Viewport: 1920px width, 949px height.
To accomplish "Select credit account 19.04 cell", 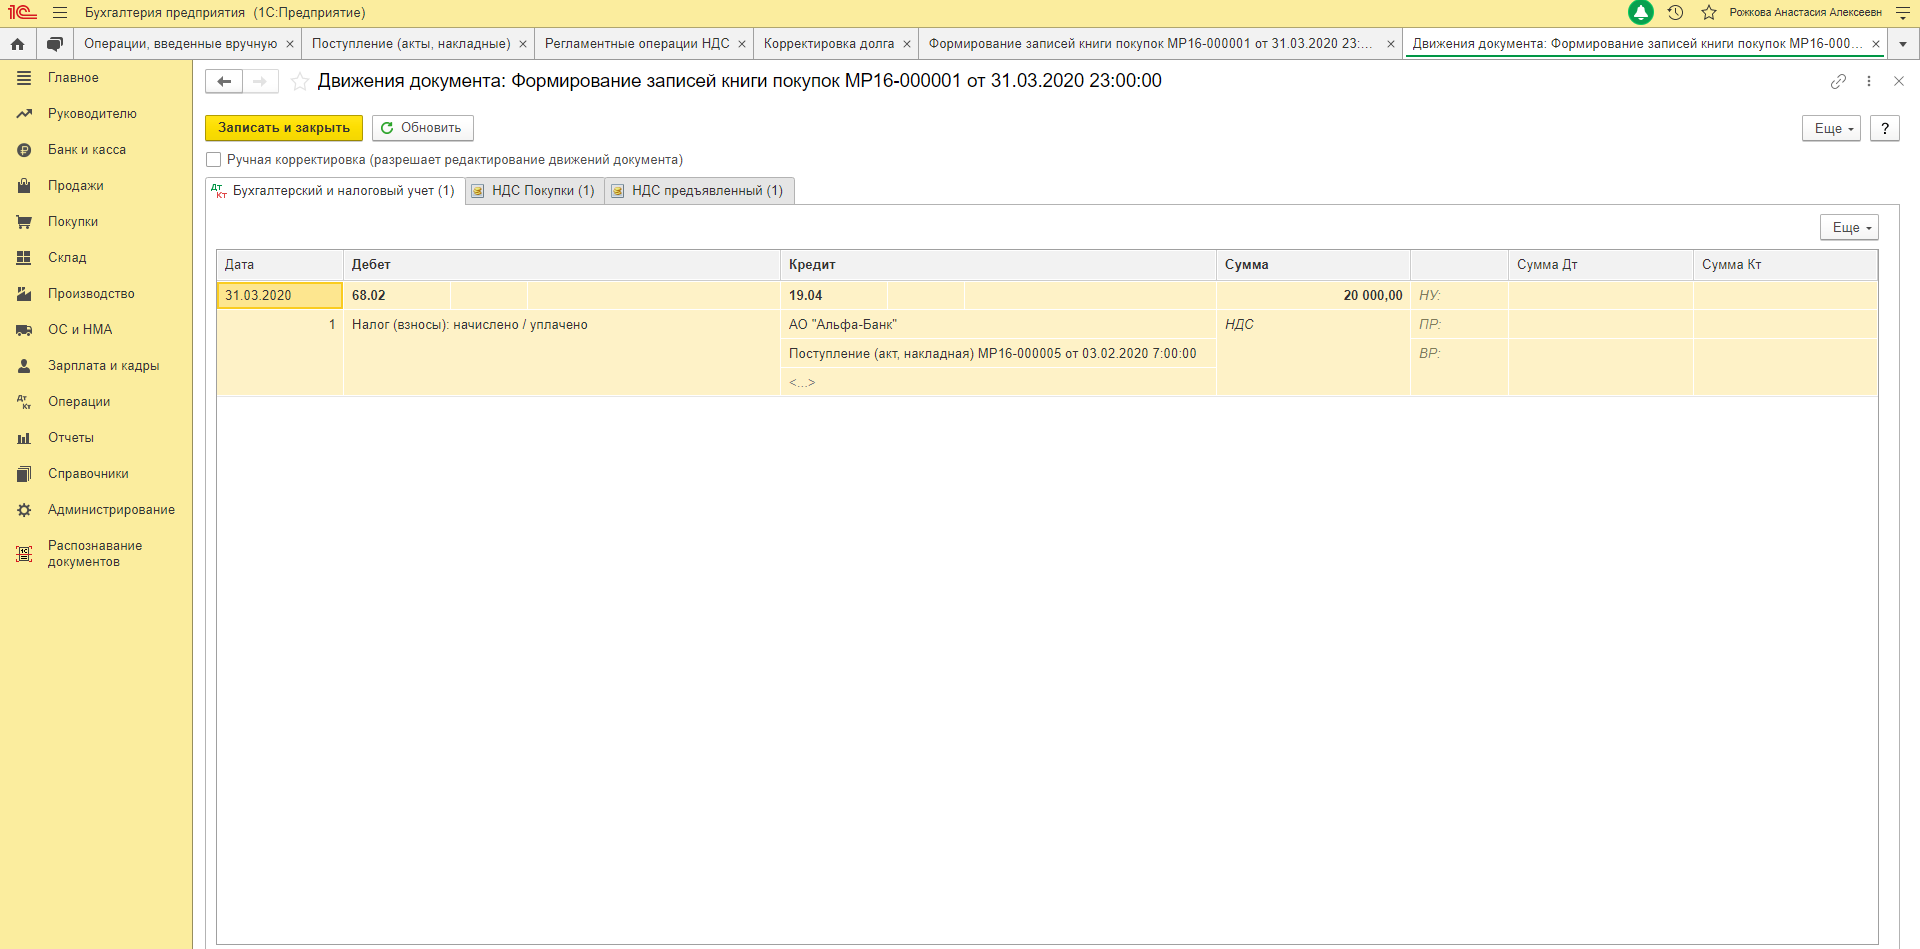I will point(833,296).
